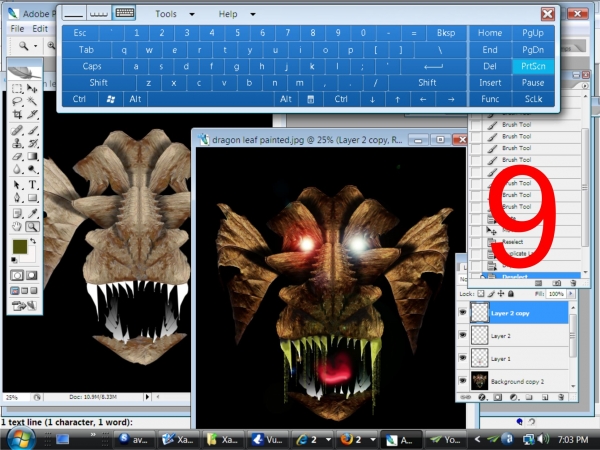Image resolution: width=600 pixels, height=450 pixels.
Task: Hide Layer 1 with eye icon
Action: (462, 358)
